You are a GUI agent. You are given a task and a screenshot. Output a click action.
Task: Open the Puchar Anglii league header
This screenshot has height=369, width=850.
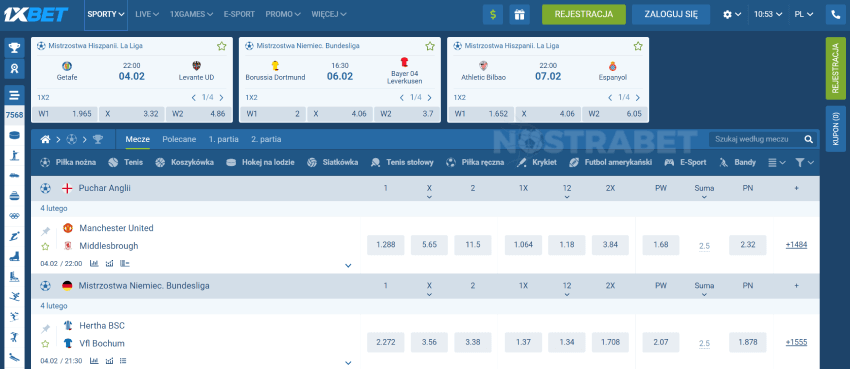coord(105,188)
